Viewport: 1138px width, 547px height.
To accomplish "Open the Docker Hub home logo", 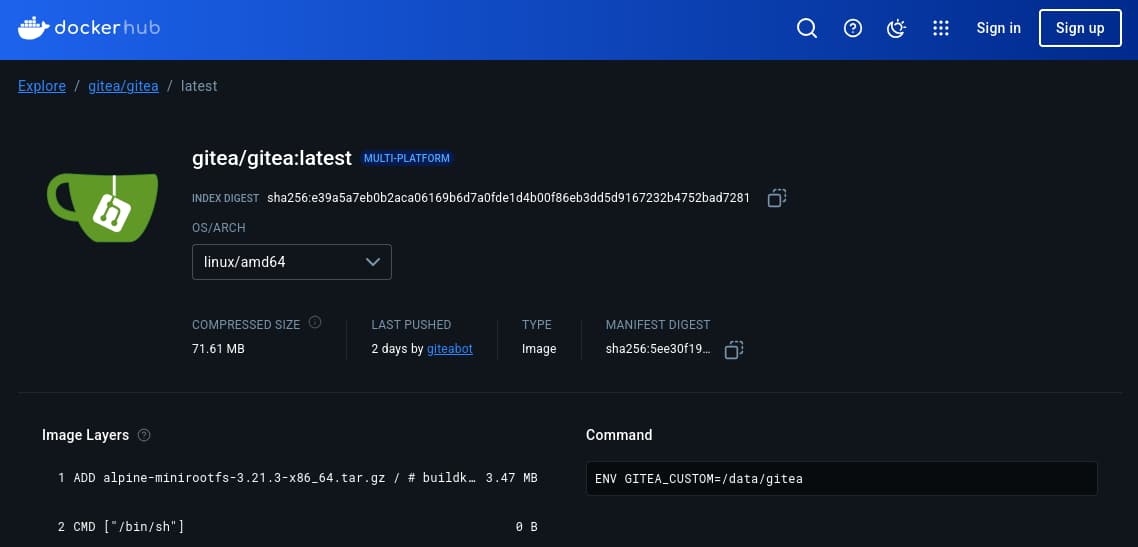I will pyautogui.click(x=89, y=28).
